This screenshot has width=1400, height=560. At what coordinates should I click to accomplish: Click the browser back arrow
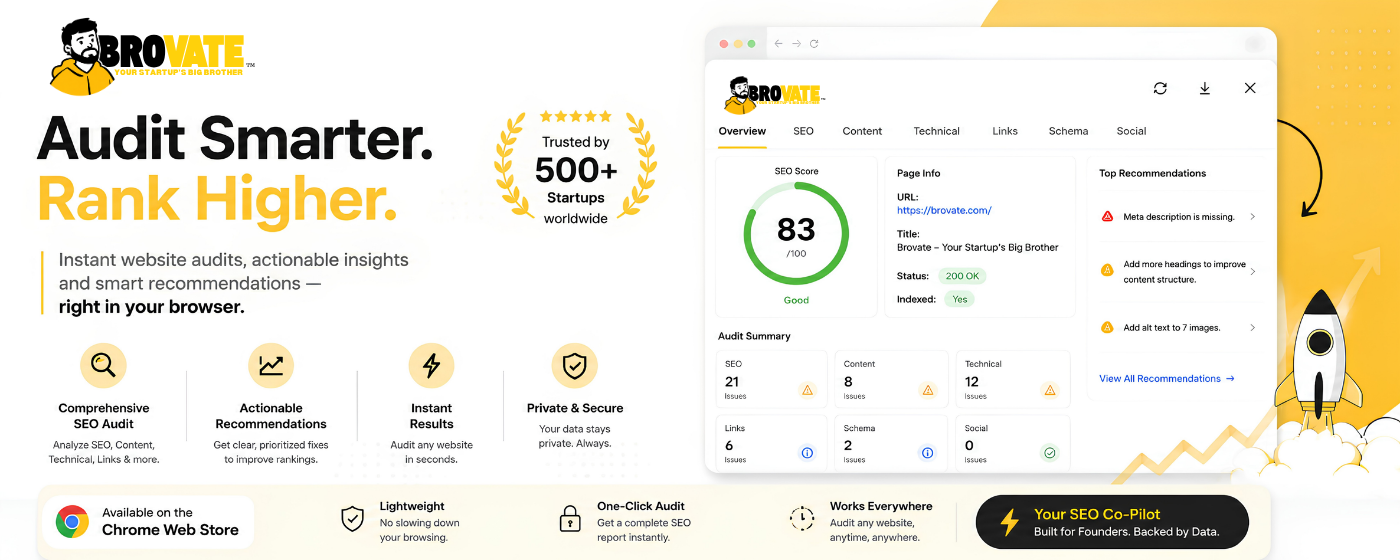tap(779, 44)
